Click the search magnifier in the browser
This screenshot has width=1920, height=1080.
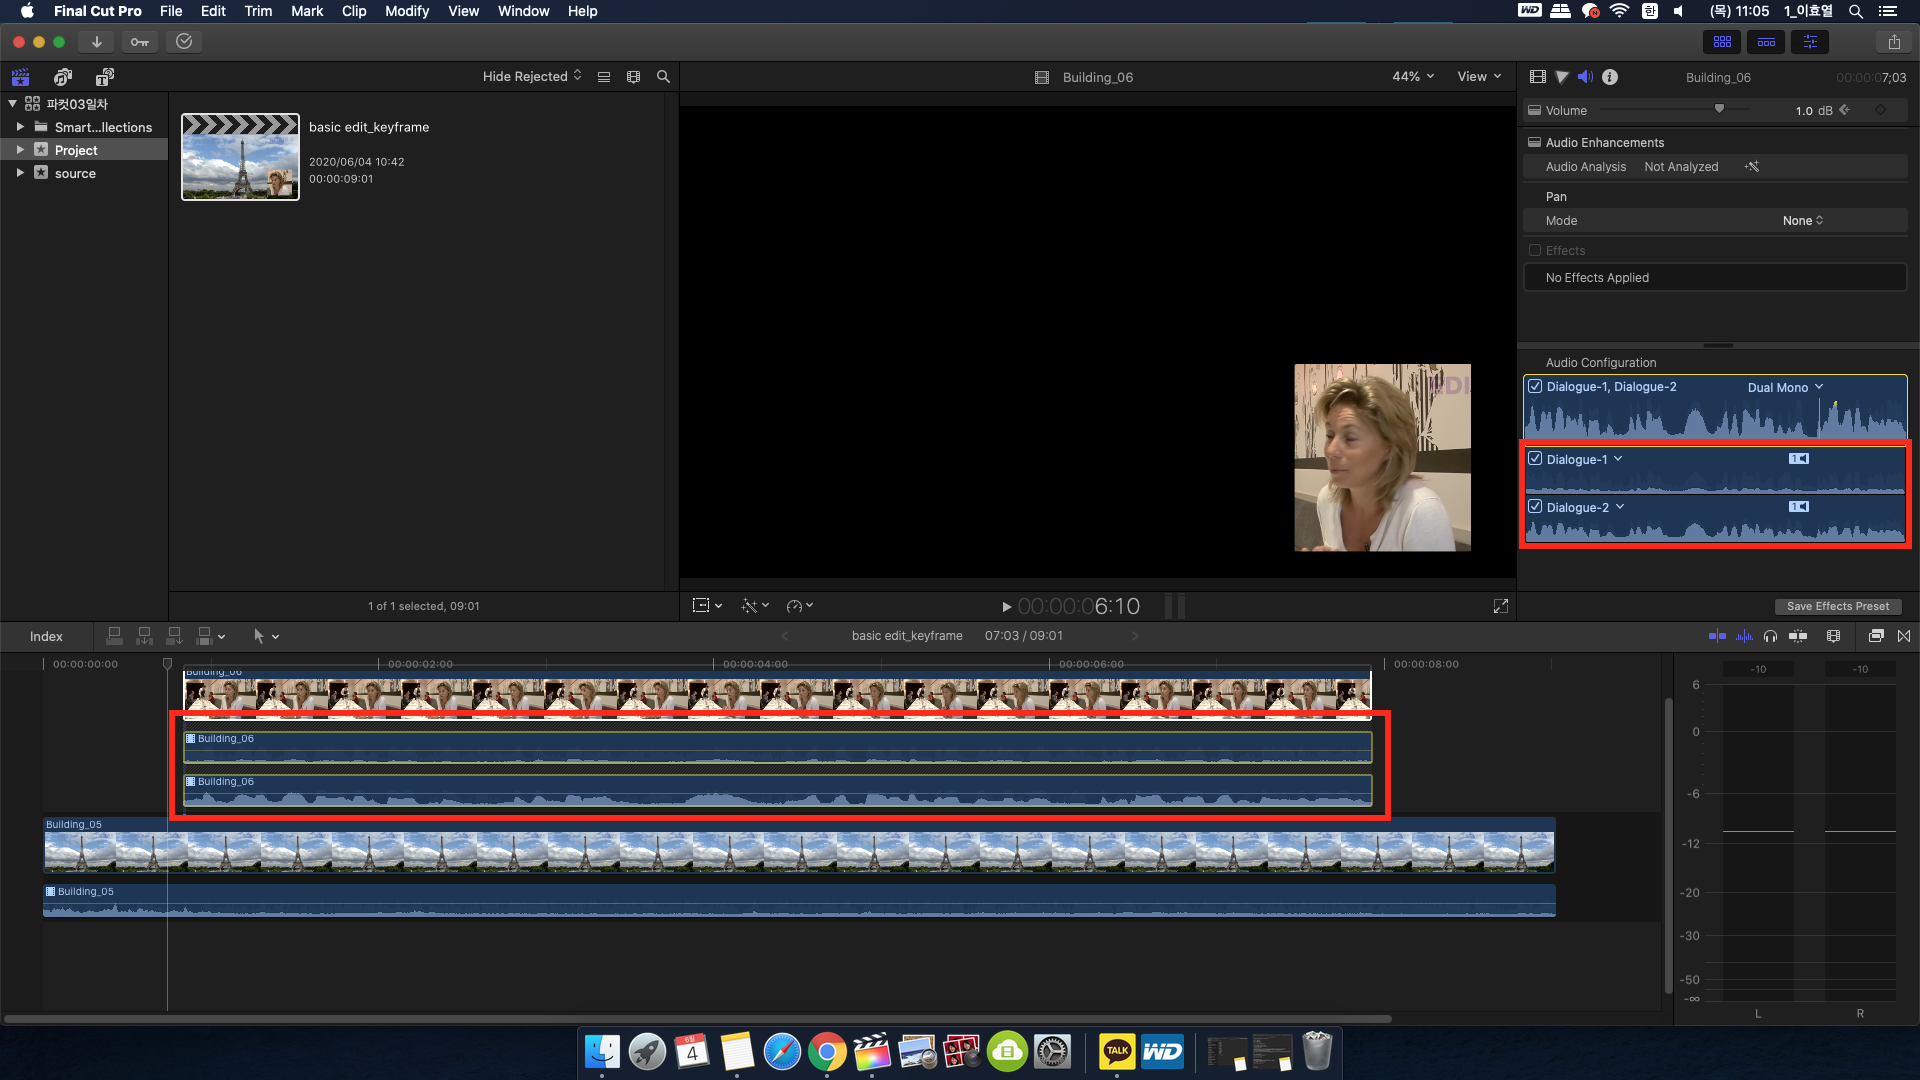pyautogui.click(x=663, y=77)
